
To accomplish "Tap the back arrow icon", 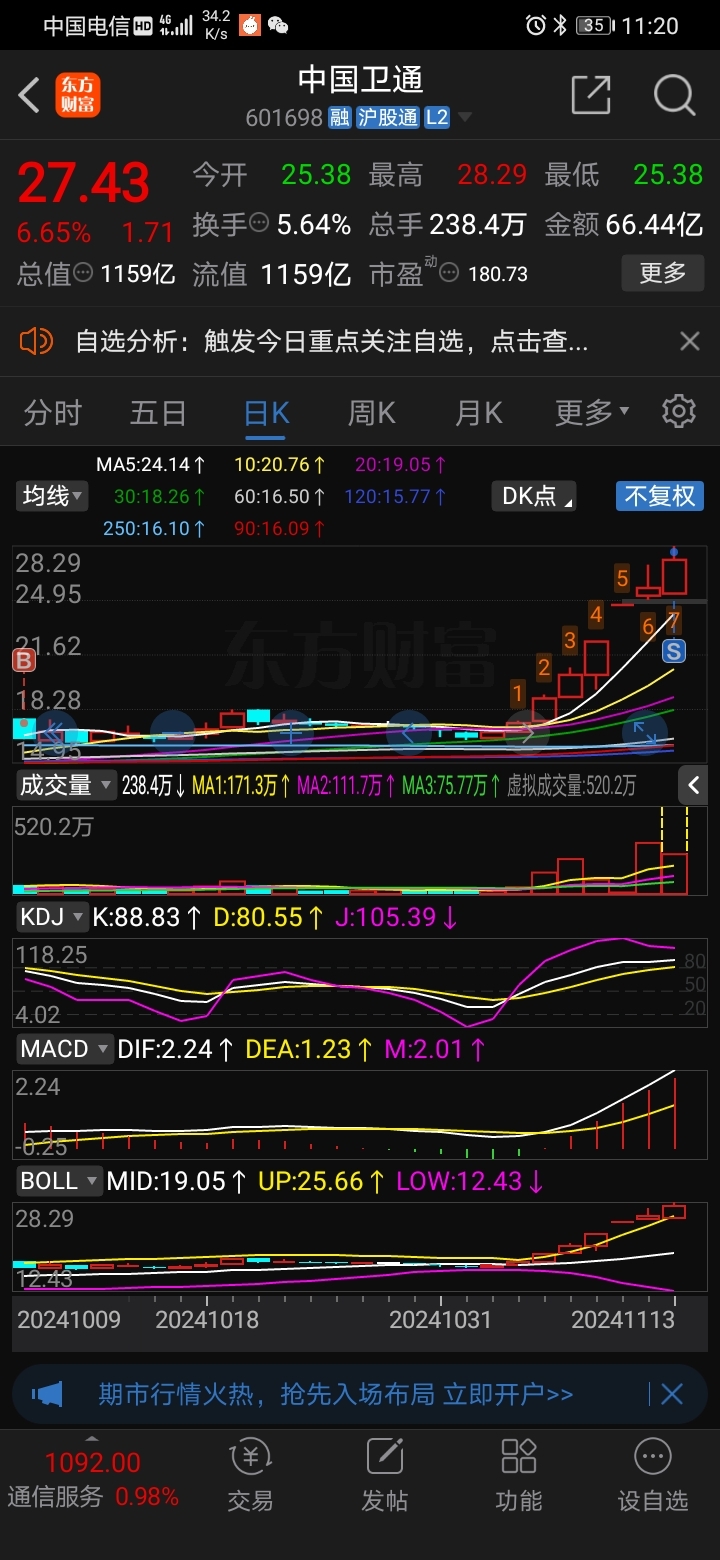I will [x=29, y=96].
